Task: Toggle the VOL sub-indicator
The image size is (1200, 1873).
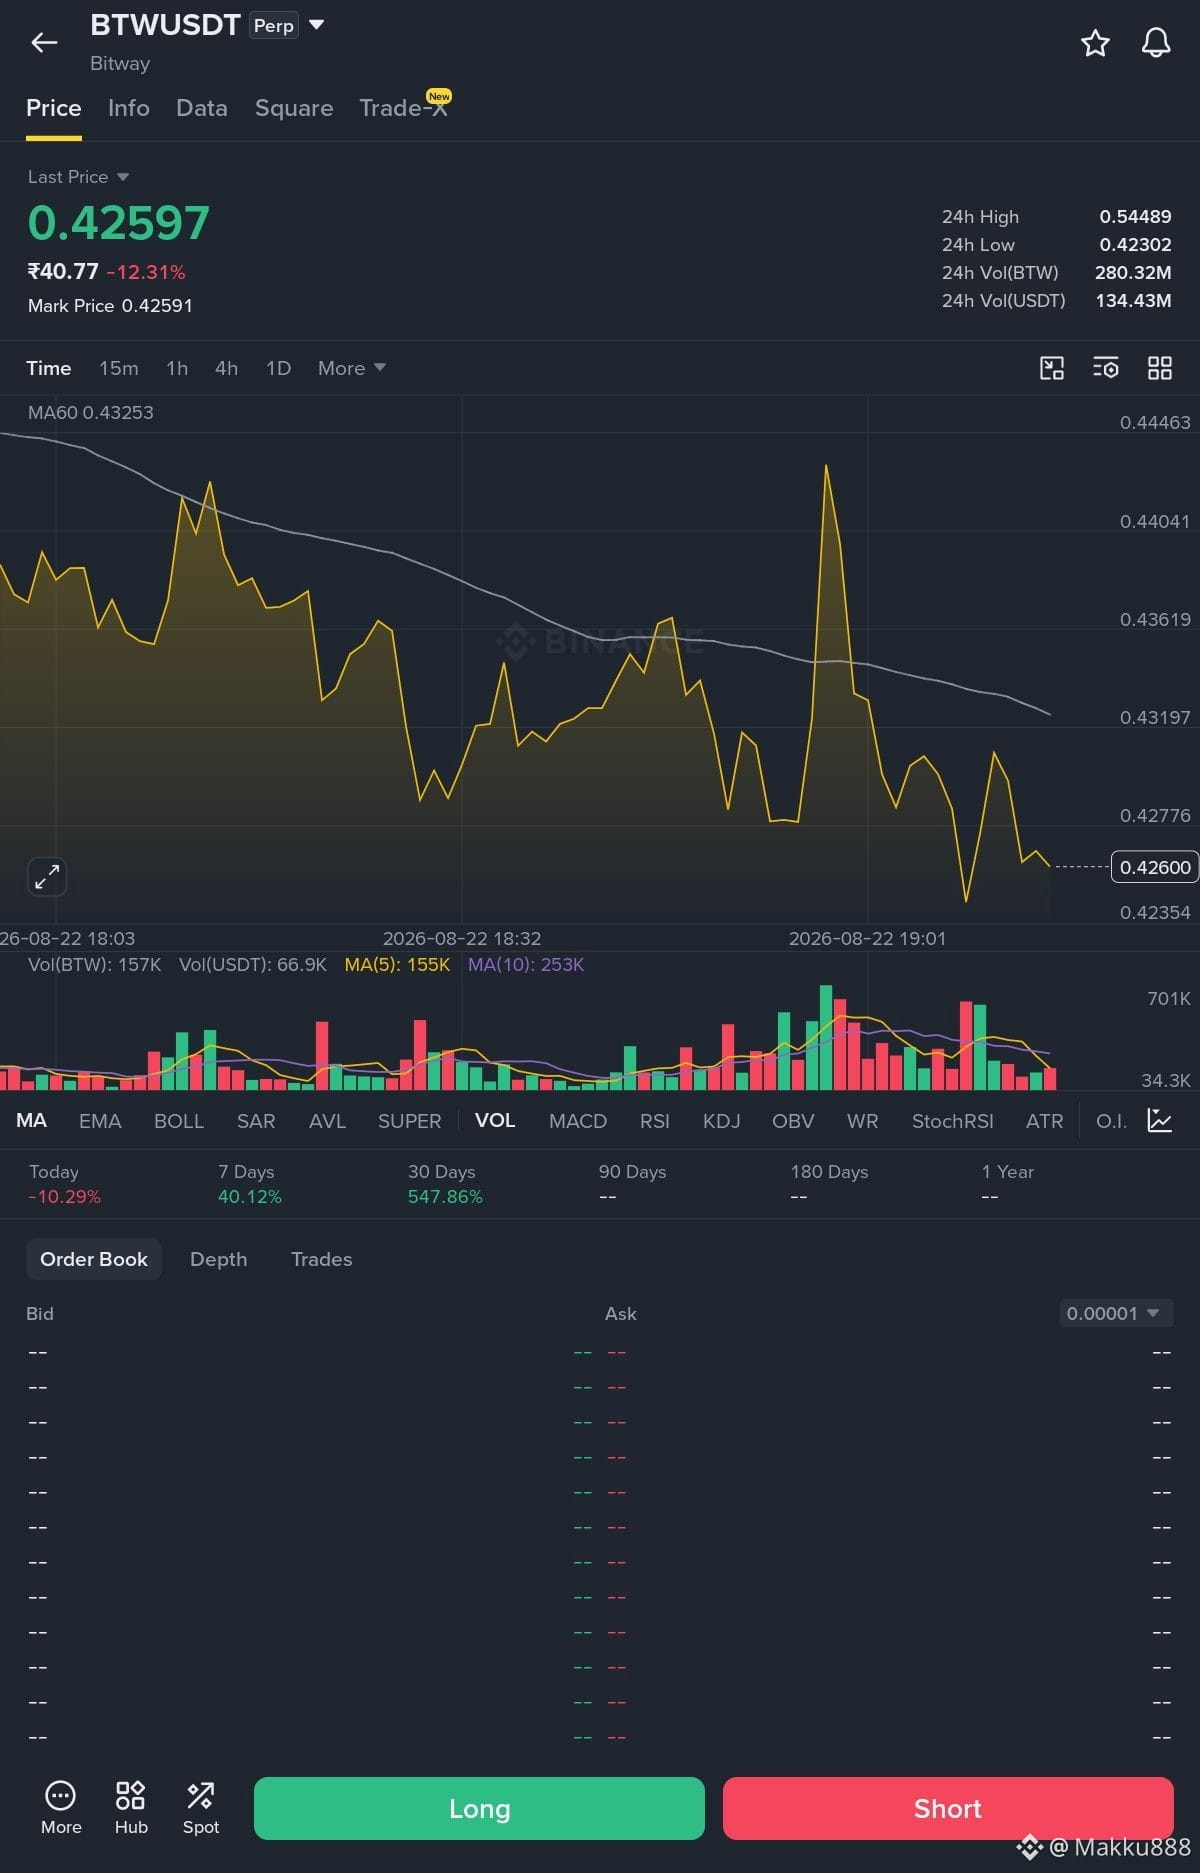Action: [495, 1120]
